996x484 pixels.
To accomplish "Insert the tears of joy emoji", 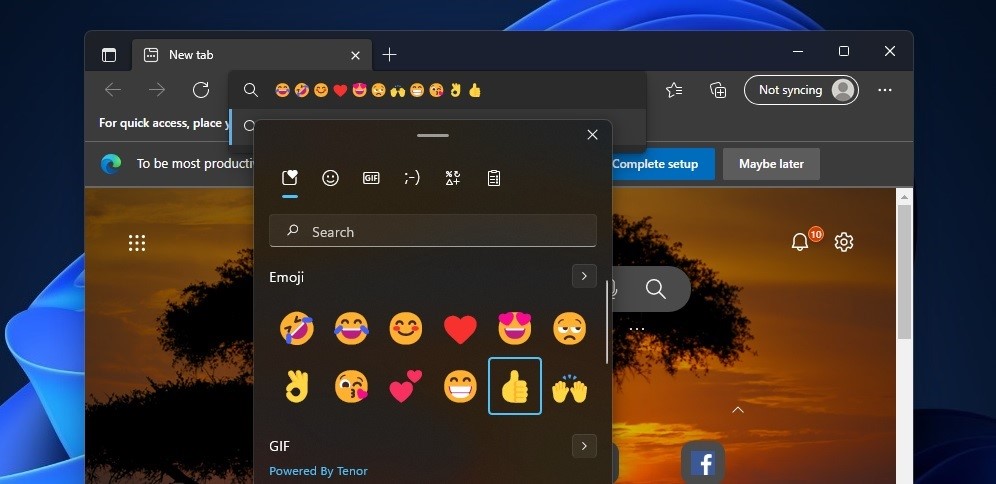I will [351, 329].
